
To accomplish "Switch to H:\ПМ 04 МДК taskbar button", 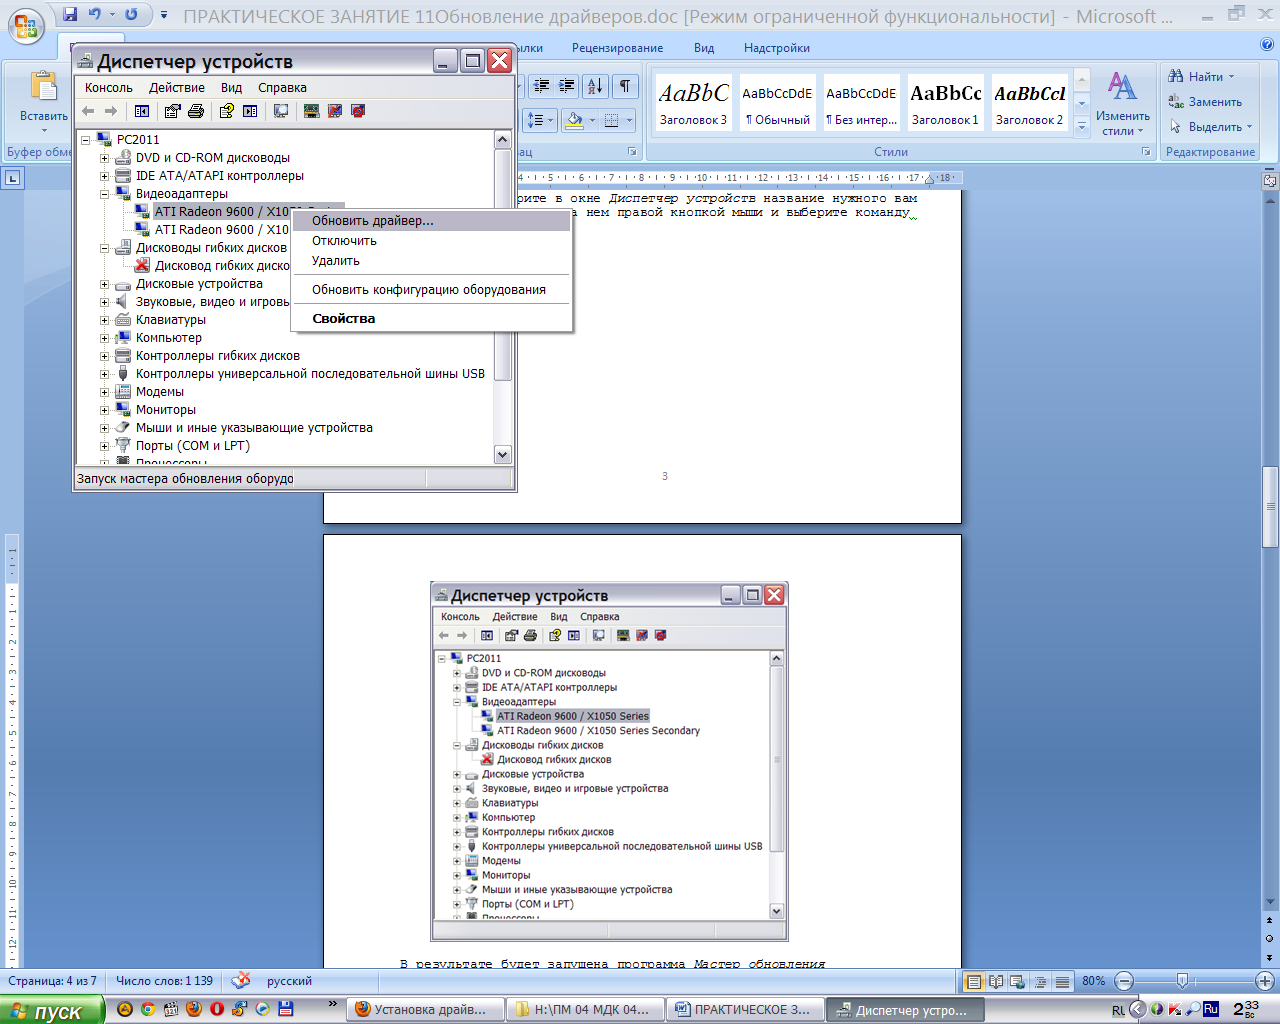I will pos(584,1010).
